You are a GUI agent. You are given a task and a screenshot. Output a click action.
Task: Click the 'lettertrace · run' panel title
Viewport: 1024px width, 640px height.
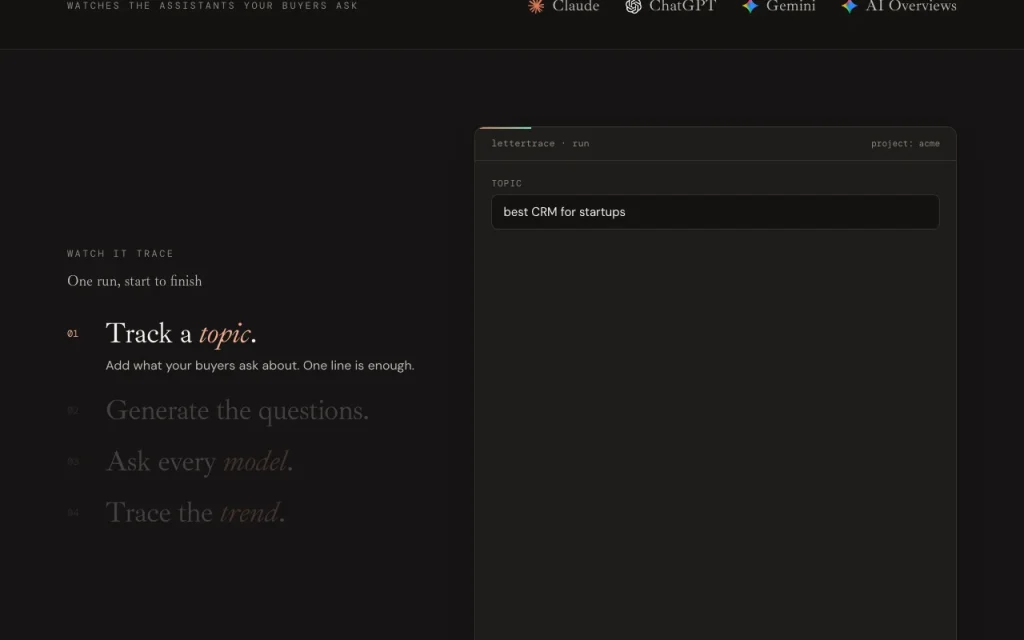coord(540,144)
